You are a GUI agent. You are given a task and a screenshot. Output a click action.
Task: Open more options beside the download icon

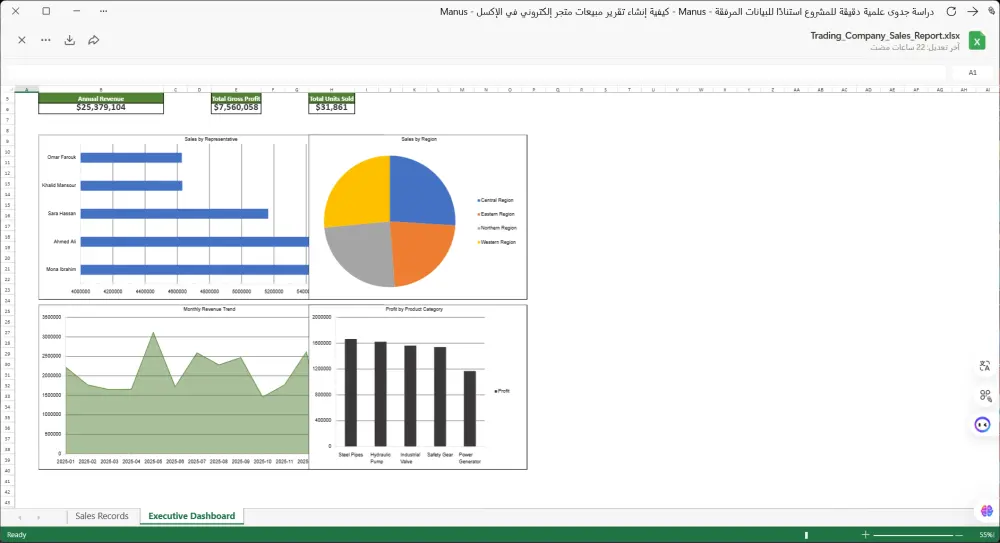45,40
